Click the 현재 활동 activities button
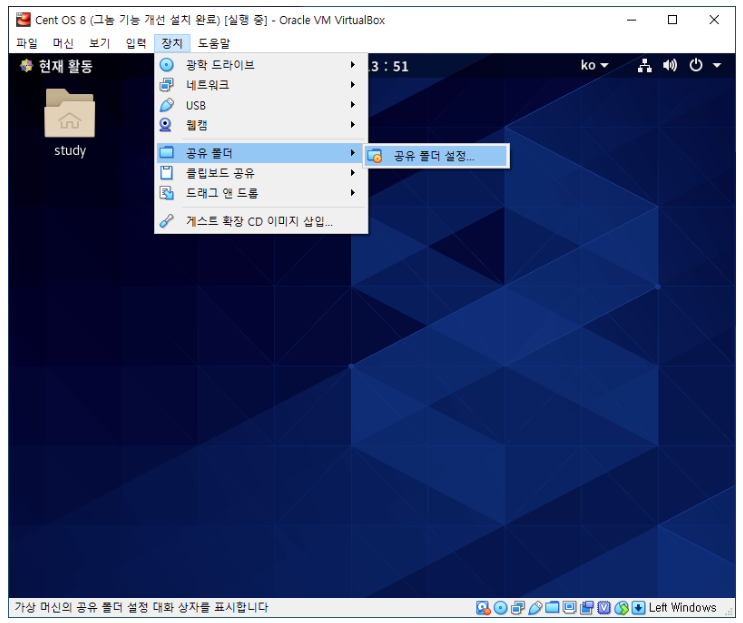 tap(57, 66)
